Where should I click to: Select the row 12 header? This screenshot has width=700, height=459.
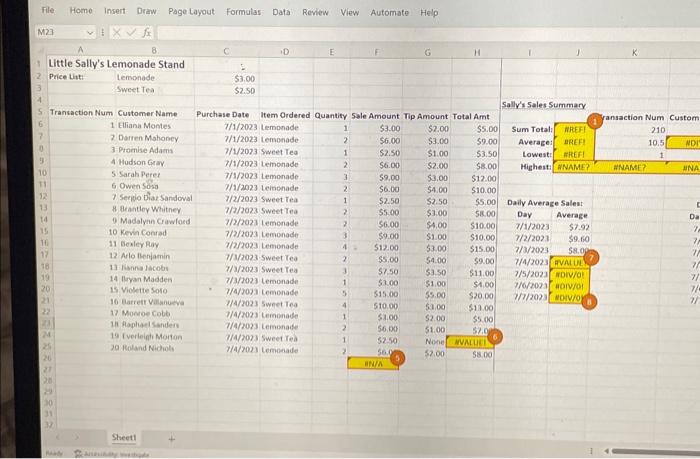(43, 196)
